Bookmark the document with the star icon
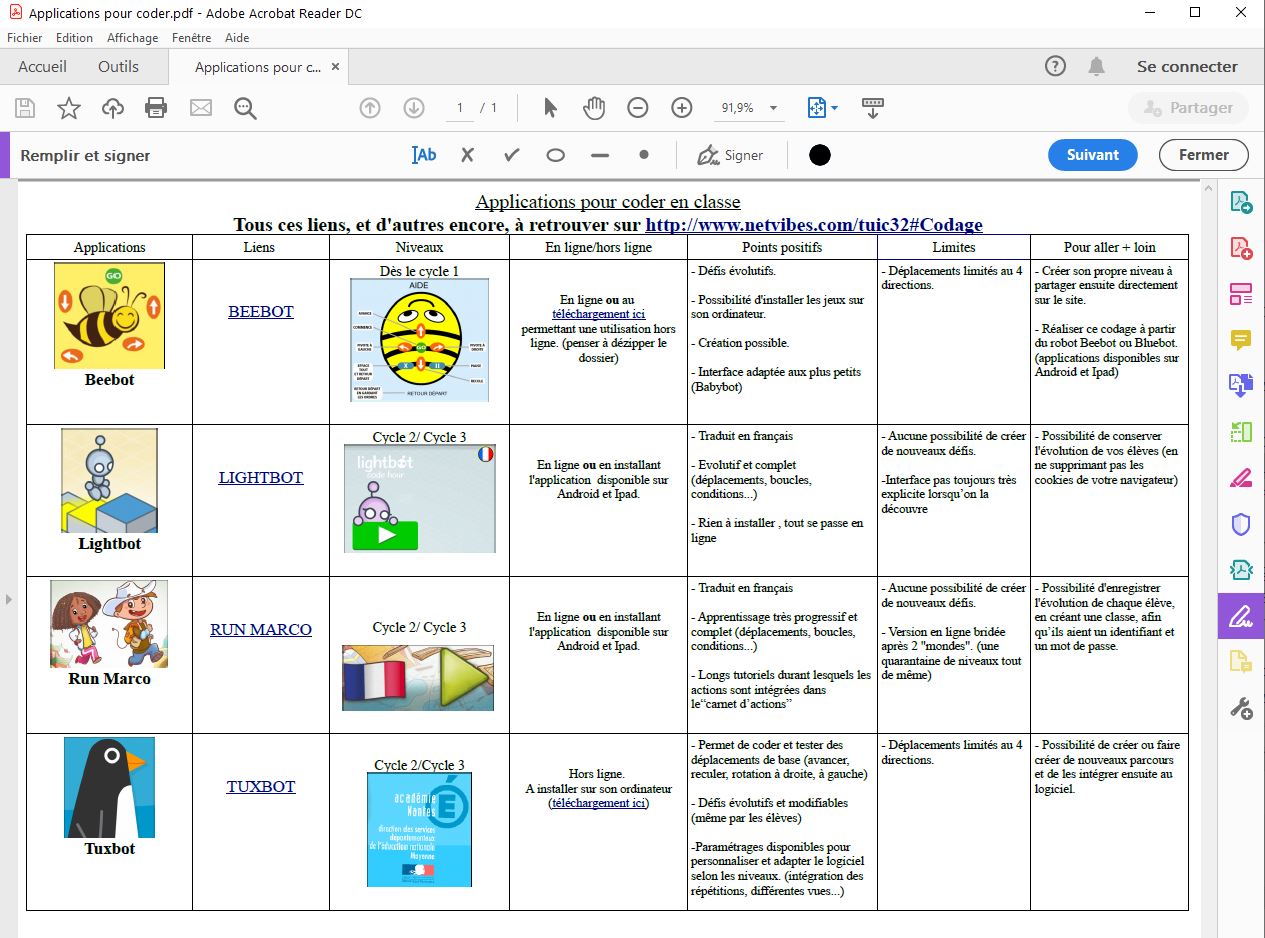Image resolution: width=1265 pixels, height=938 pixels. 69,108
